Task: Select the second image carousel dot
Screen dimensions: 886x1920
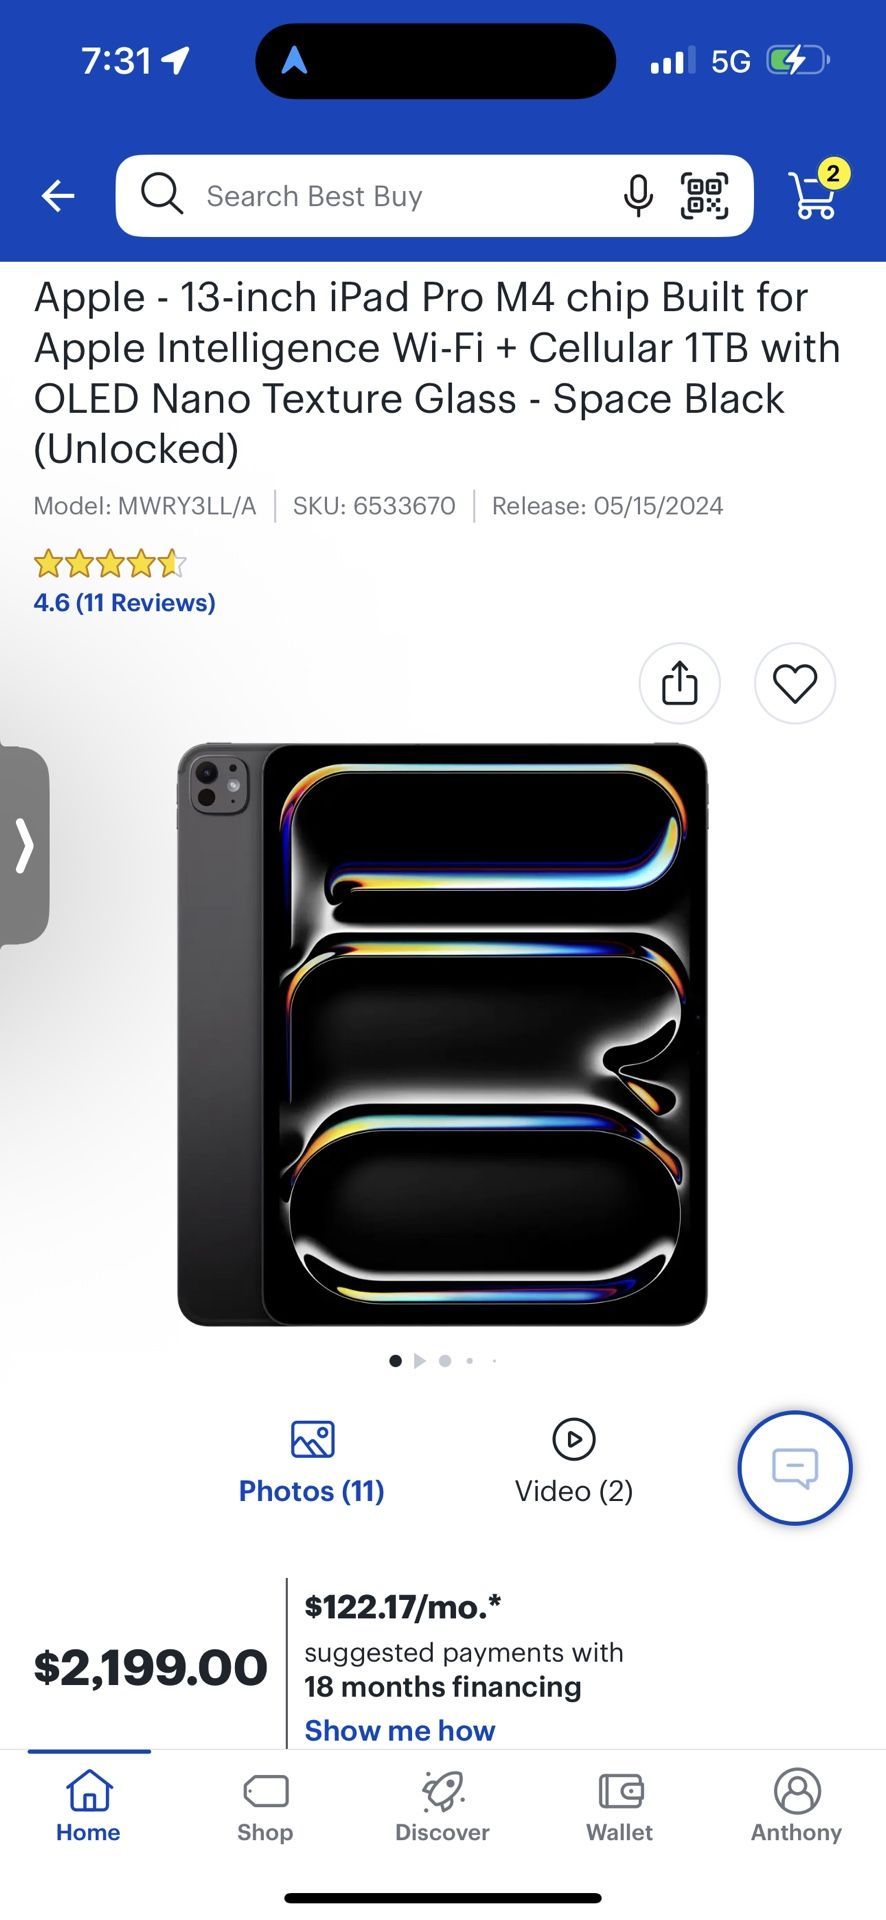Action: tap(420, 1361)
